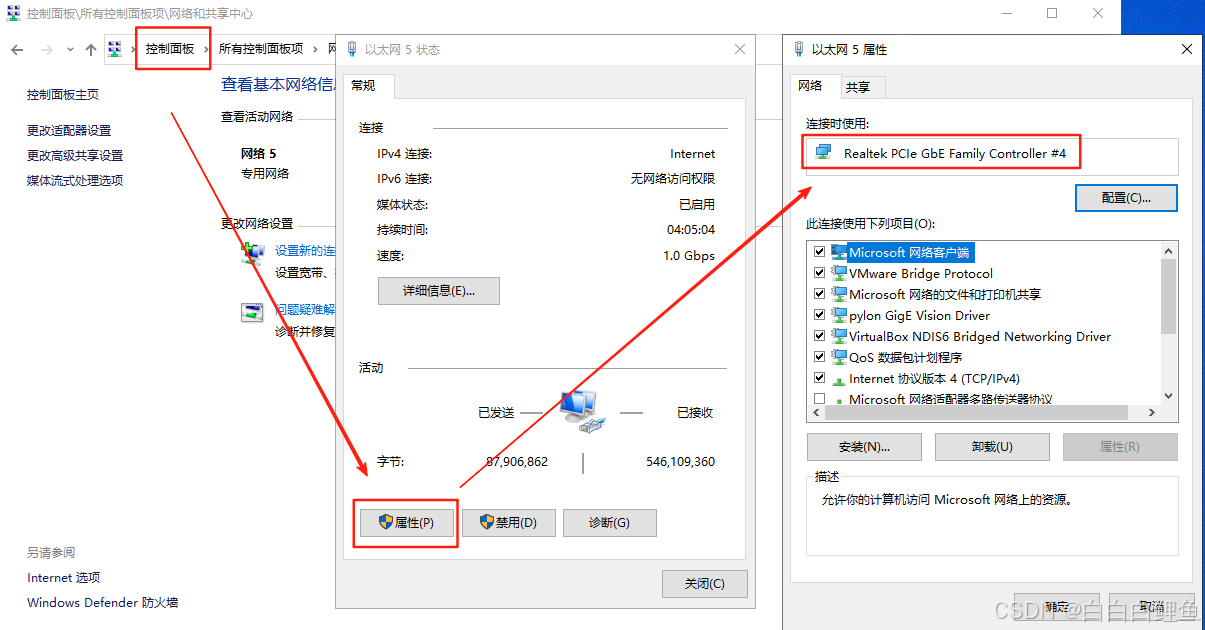Click the forward arrow in Control Panel
The width and height of the screenshot is (1205, 630).
click(46, 49)
